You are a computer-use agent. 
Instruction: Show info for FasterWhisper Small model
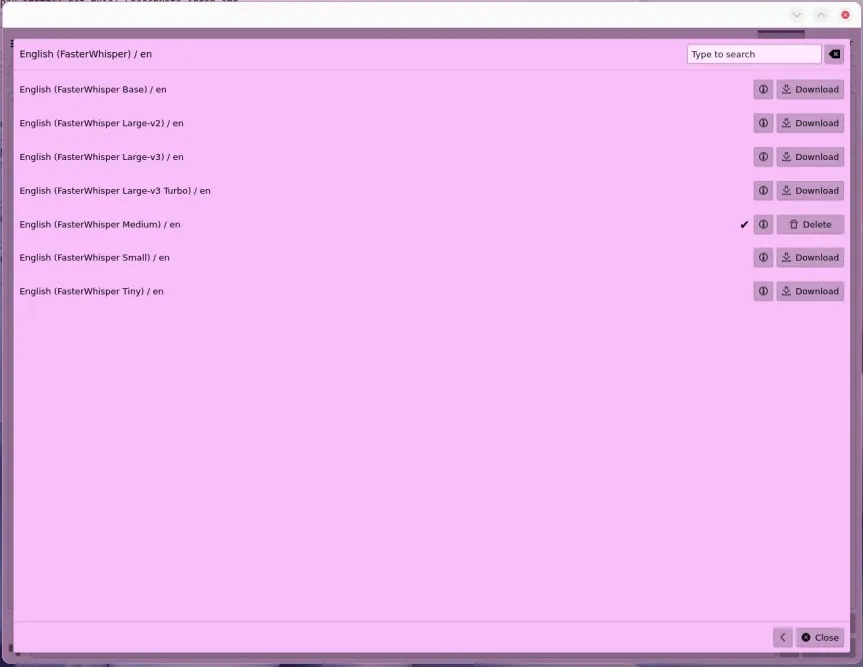763,258
